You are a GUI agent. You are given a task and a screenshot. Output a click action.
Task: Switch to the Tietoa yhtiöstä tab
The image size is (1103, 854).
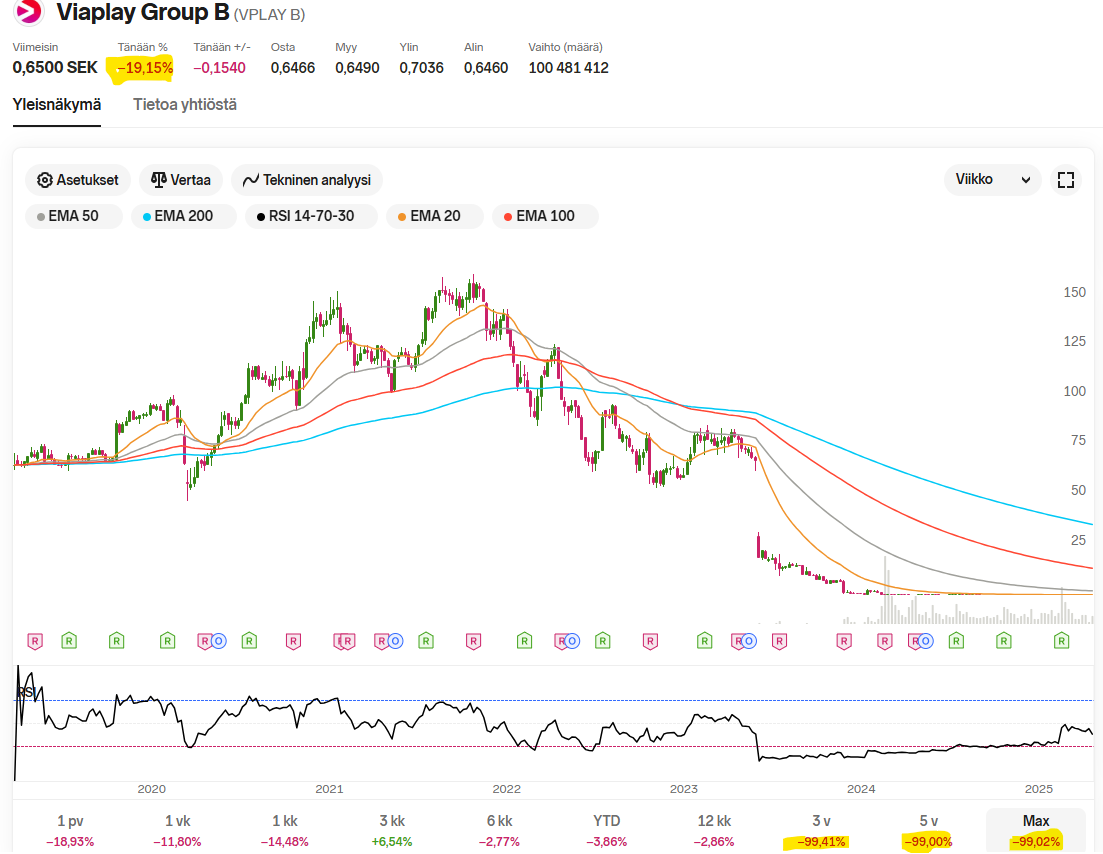pyautogui.click(x=185, y=104)
